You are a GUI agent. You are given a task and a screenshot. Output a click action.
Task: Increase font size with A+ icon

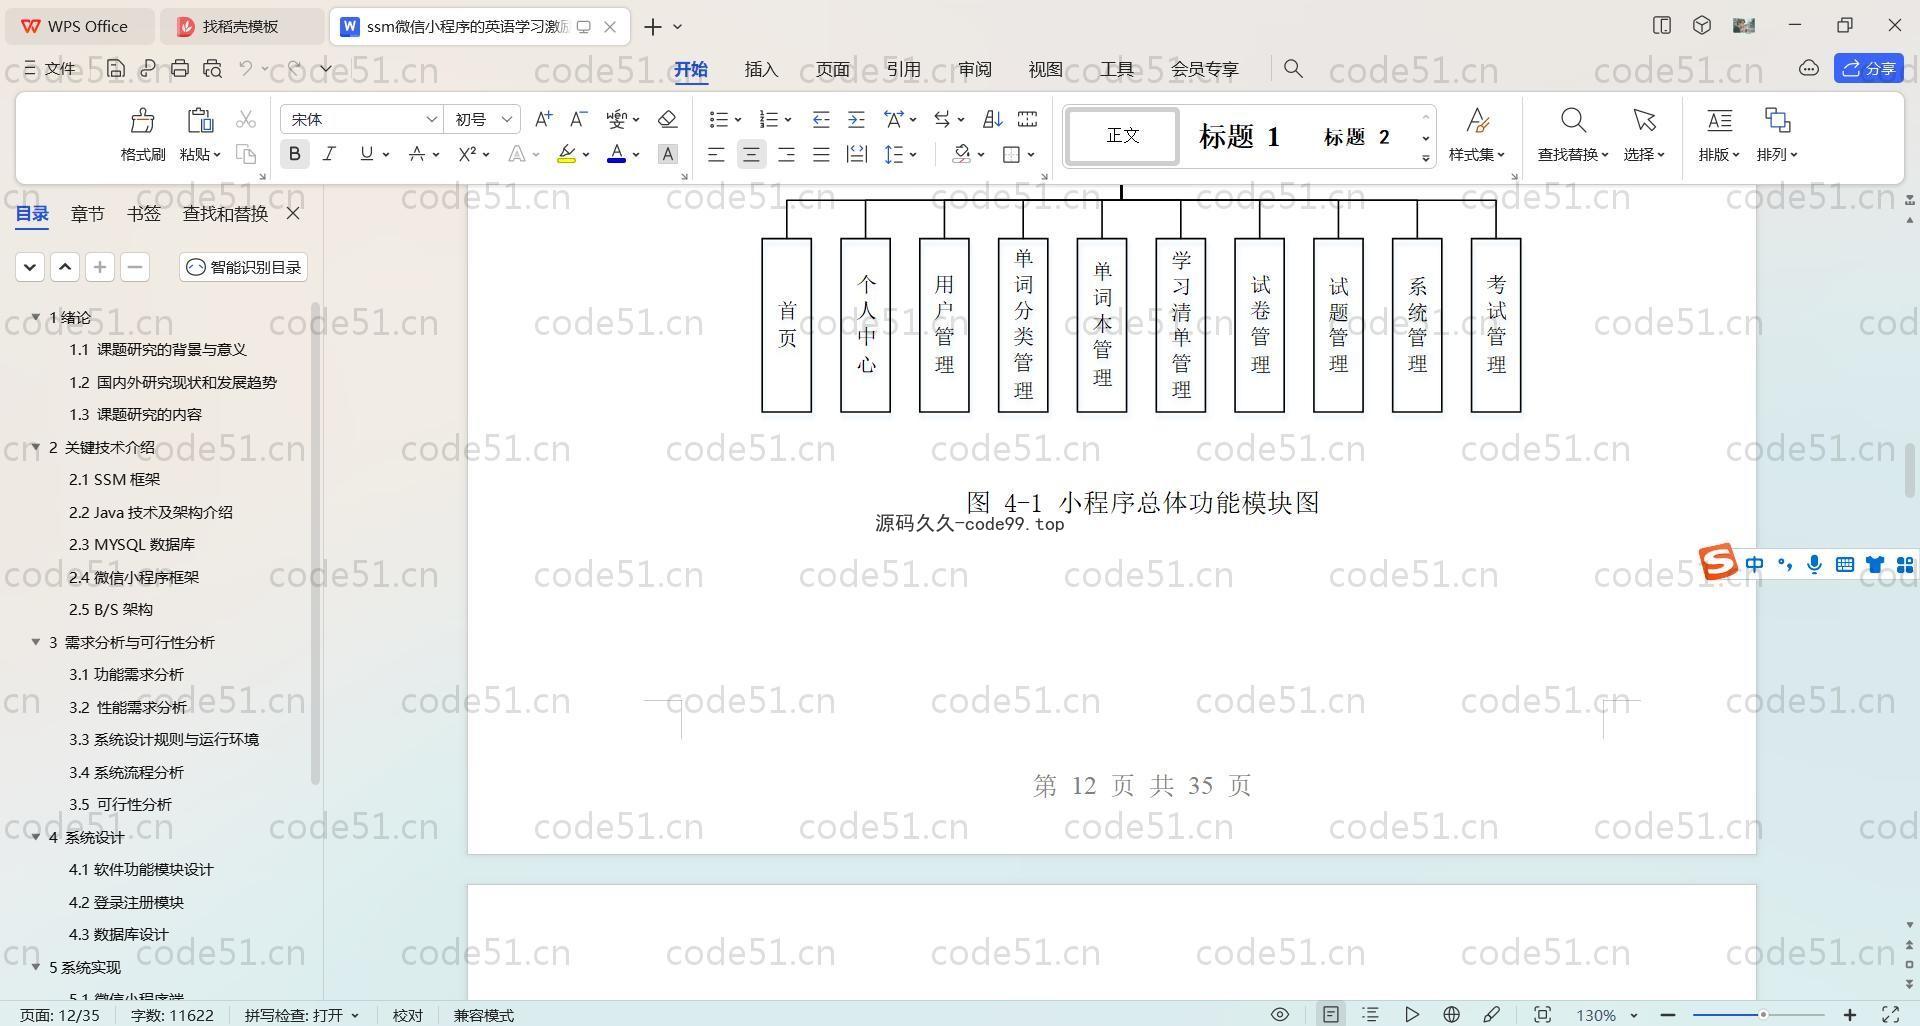(x=543, y=119)
